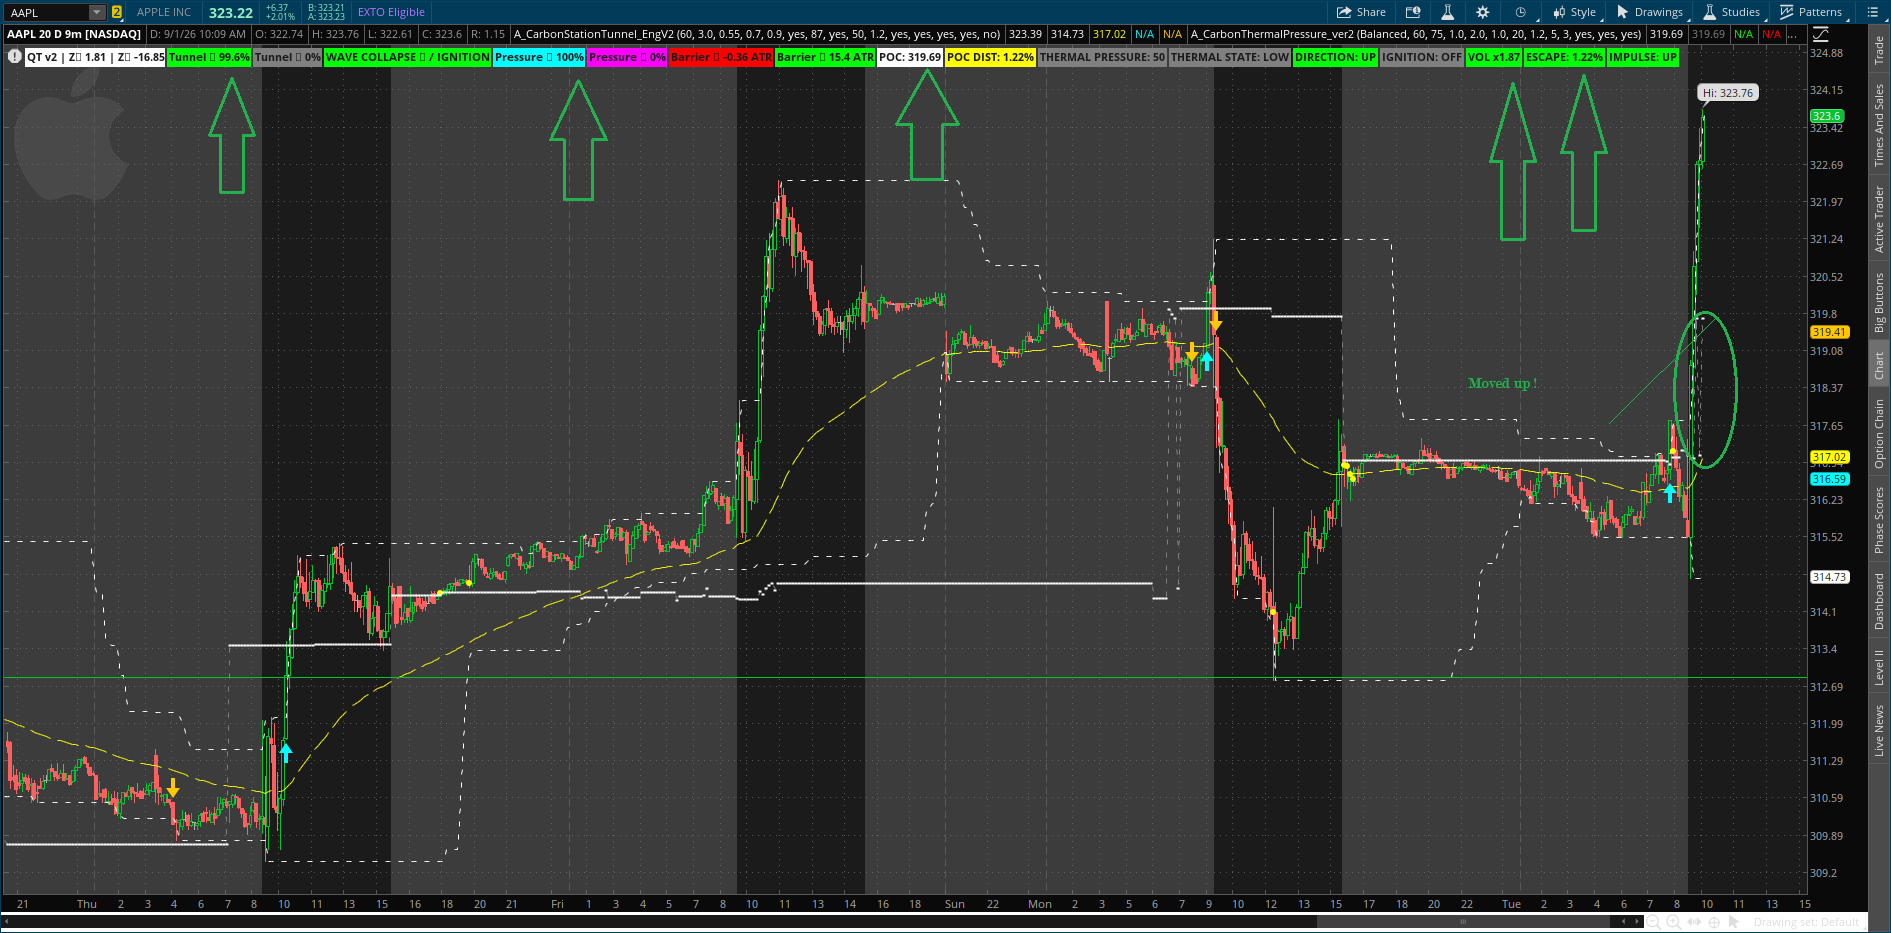
Task: Click the green Barrier 15.4 ATR label
Action: (x=825, y=57)
